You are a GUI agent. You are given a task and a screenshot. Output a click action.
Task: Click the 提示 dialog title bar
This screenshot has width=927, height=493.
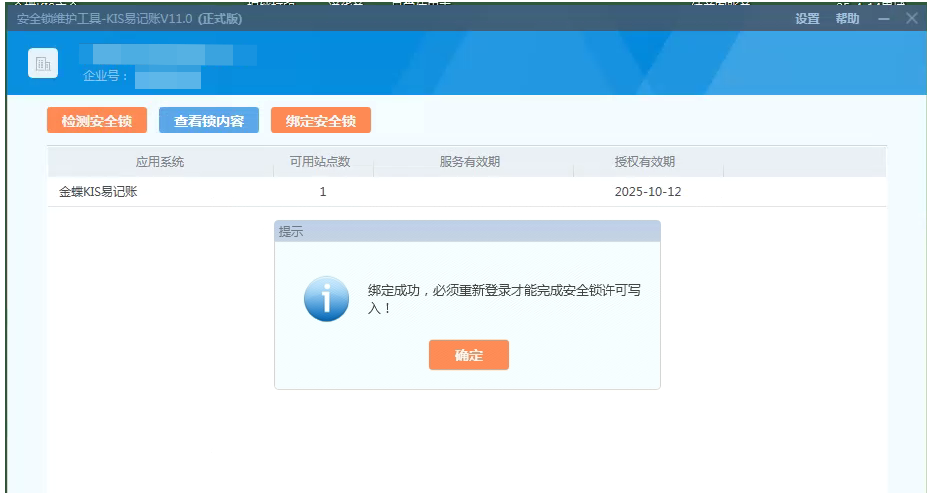coord(467,232)
